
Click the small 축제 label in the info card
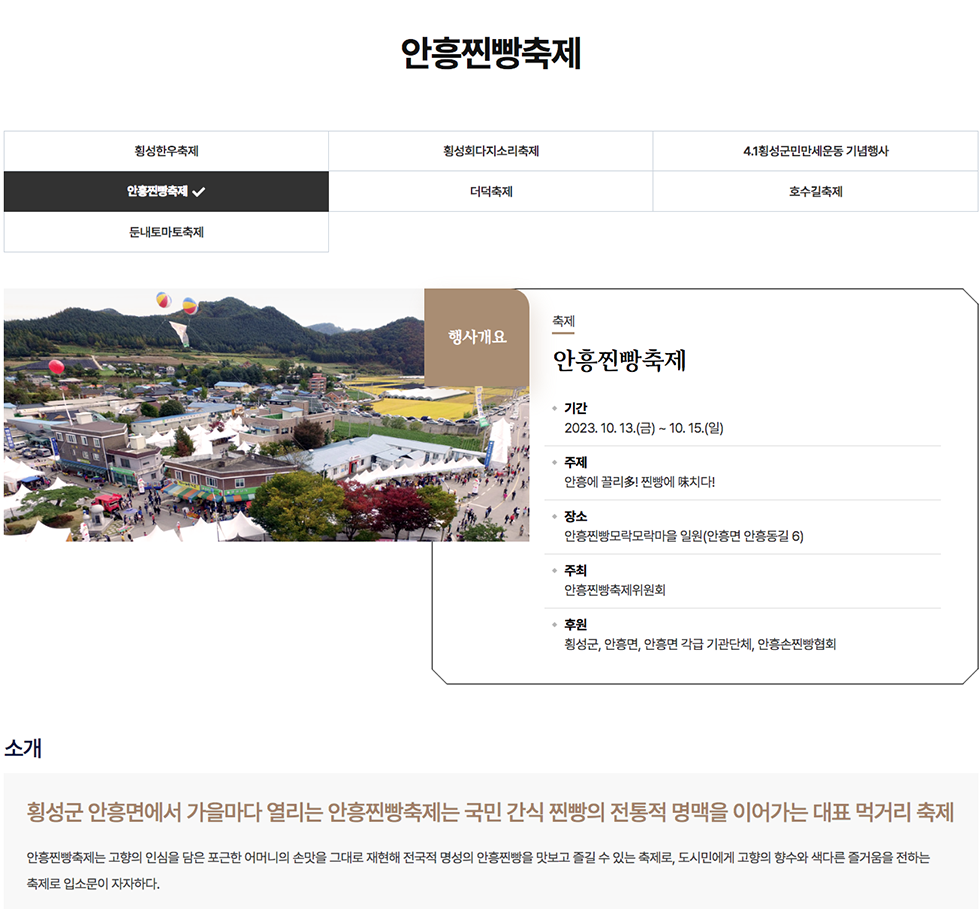pos(563,321)
